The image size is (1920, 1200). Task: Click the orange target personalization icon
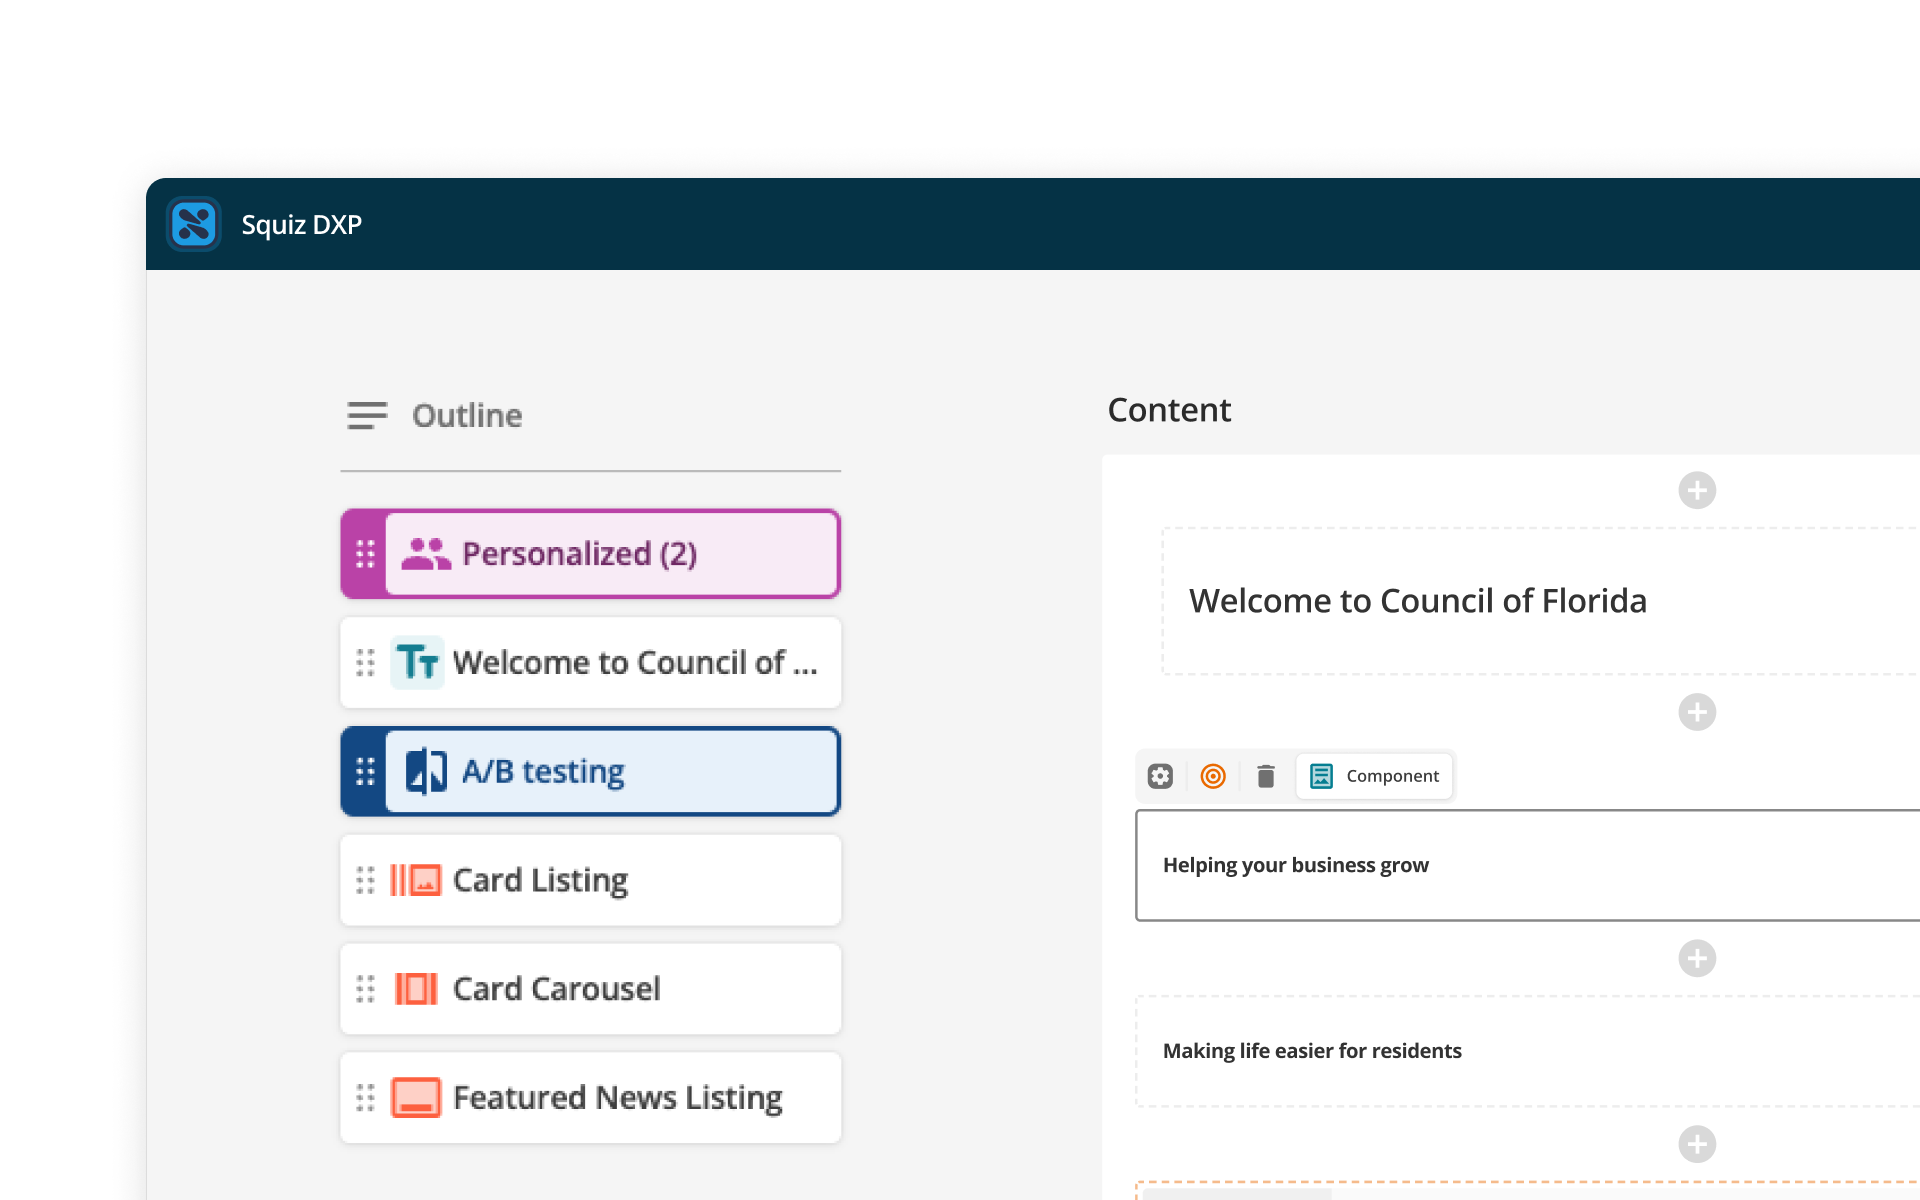[1213, 776]
